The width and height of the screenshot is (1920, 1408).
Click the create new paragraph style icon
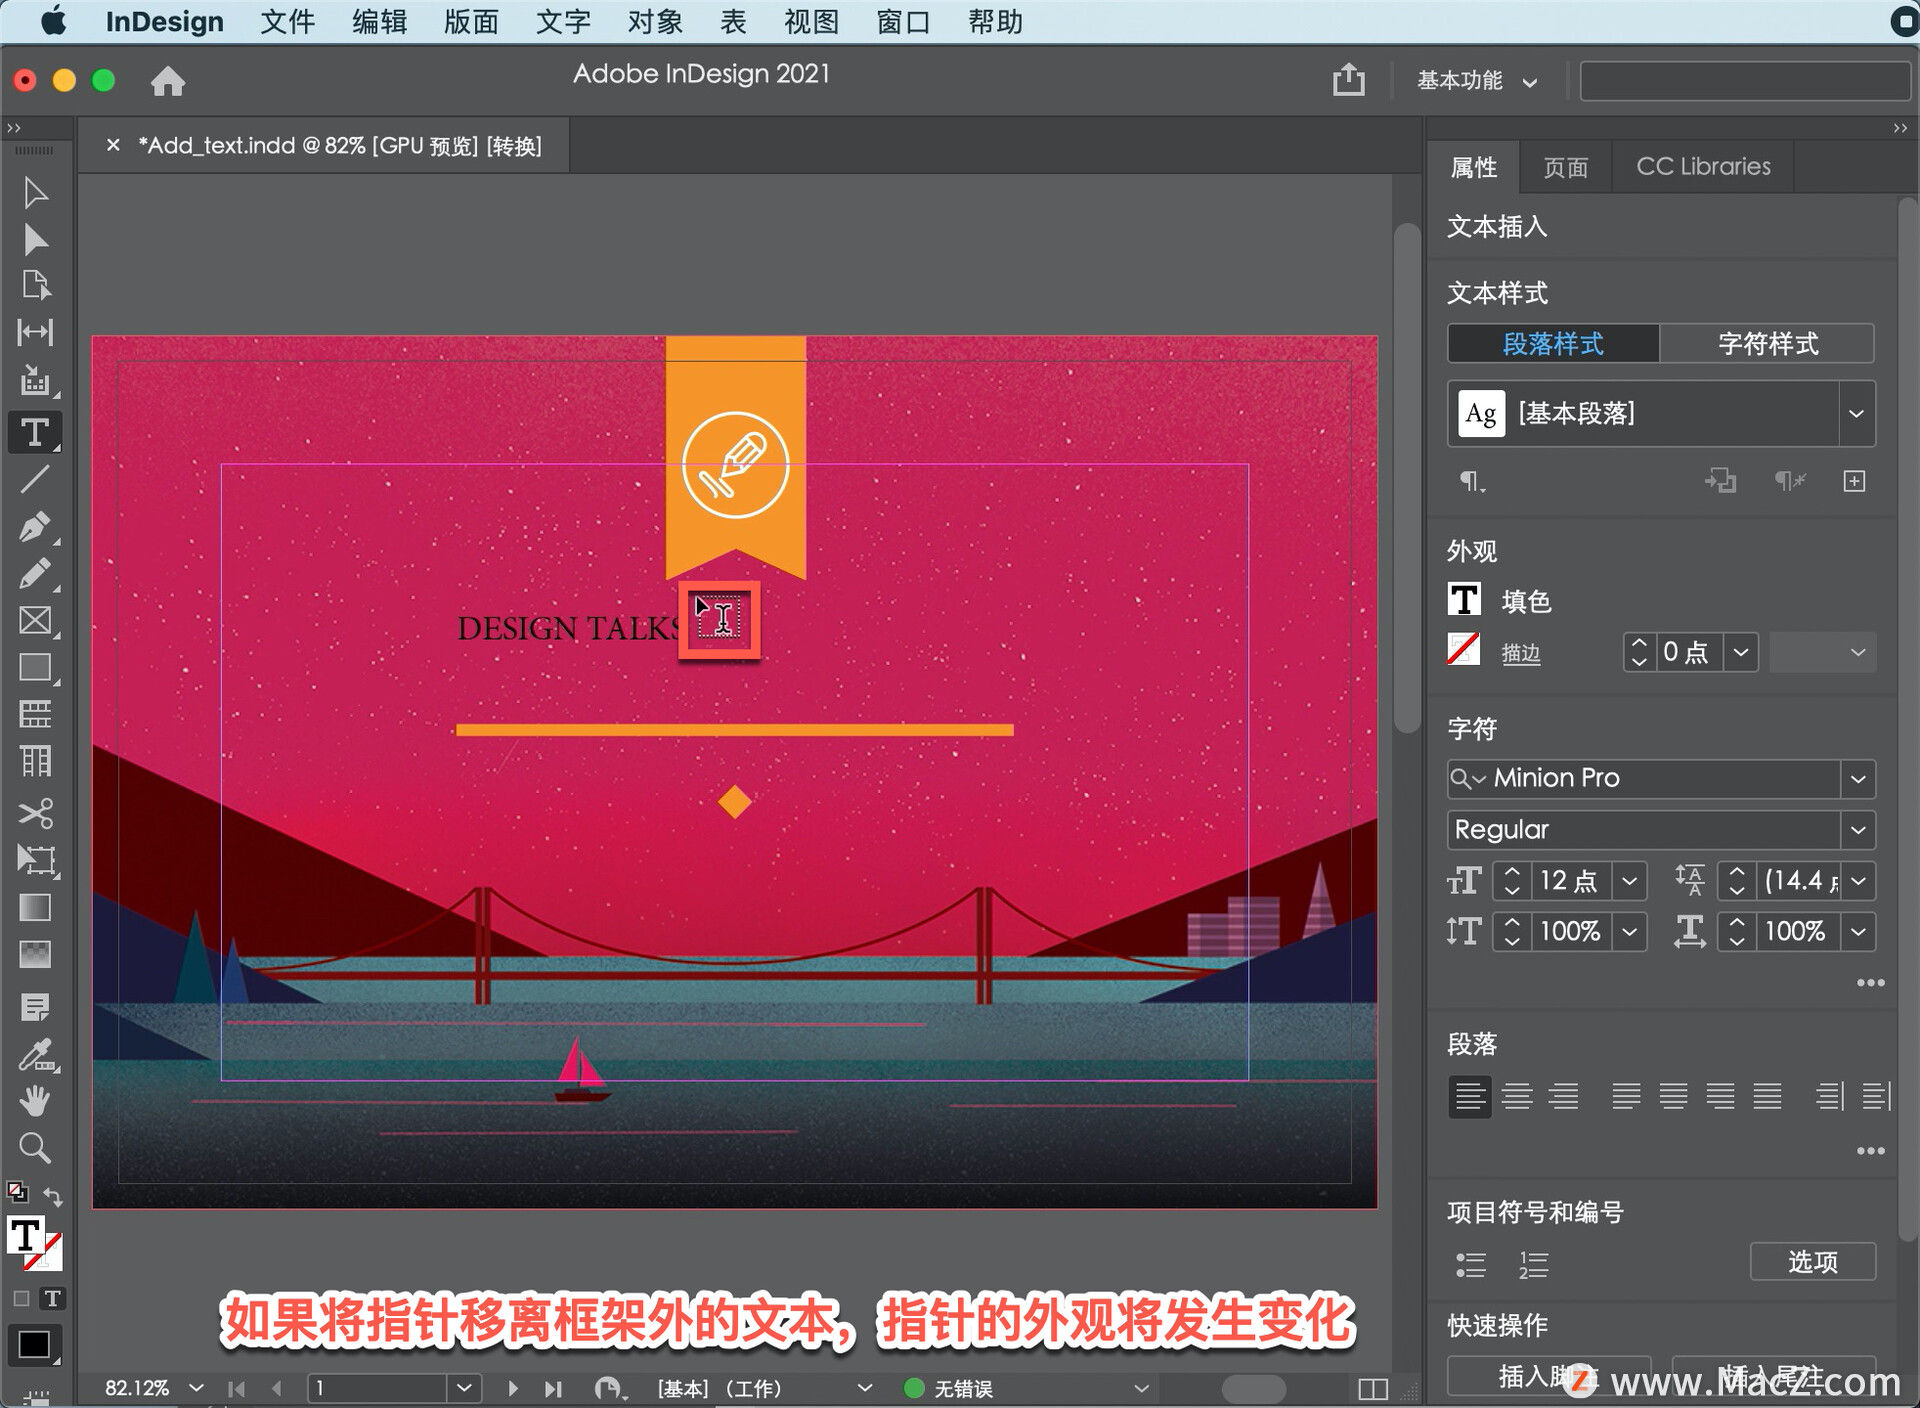tap(1855, 481)
